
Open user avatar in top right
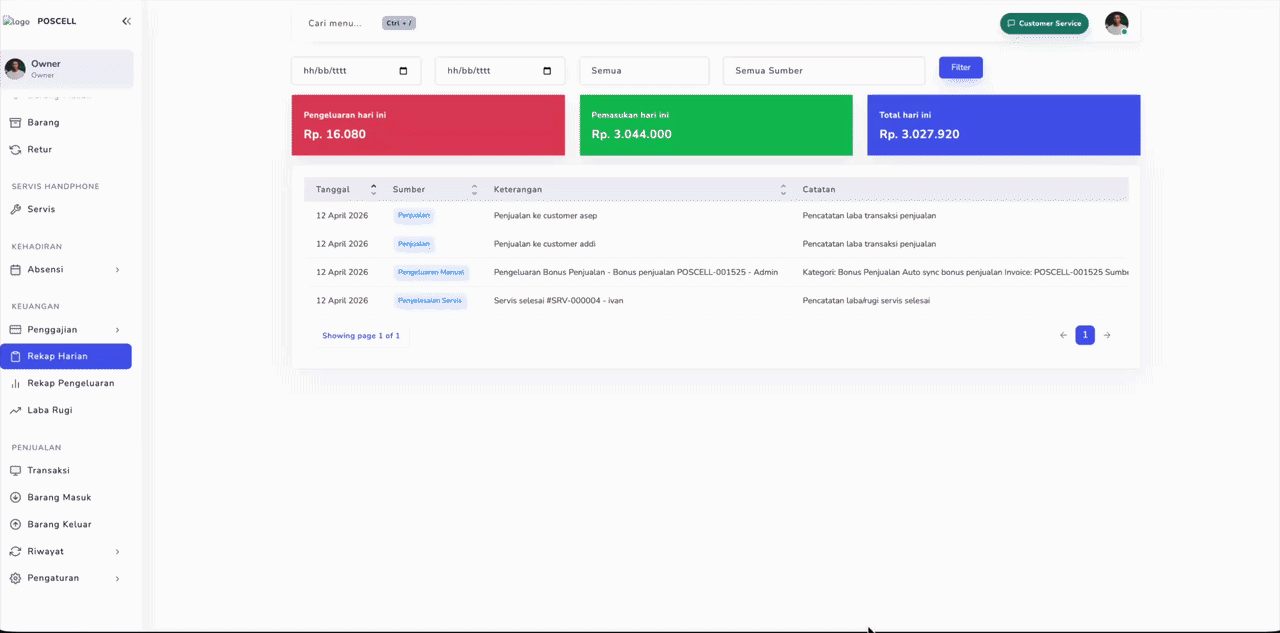(1116, 23)
